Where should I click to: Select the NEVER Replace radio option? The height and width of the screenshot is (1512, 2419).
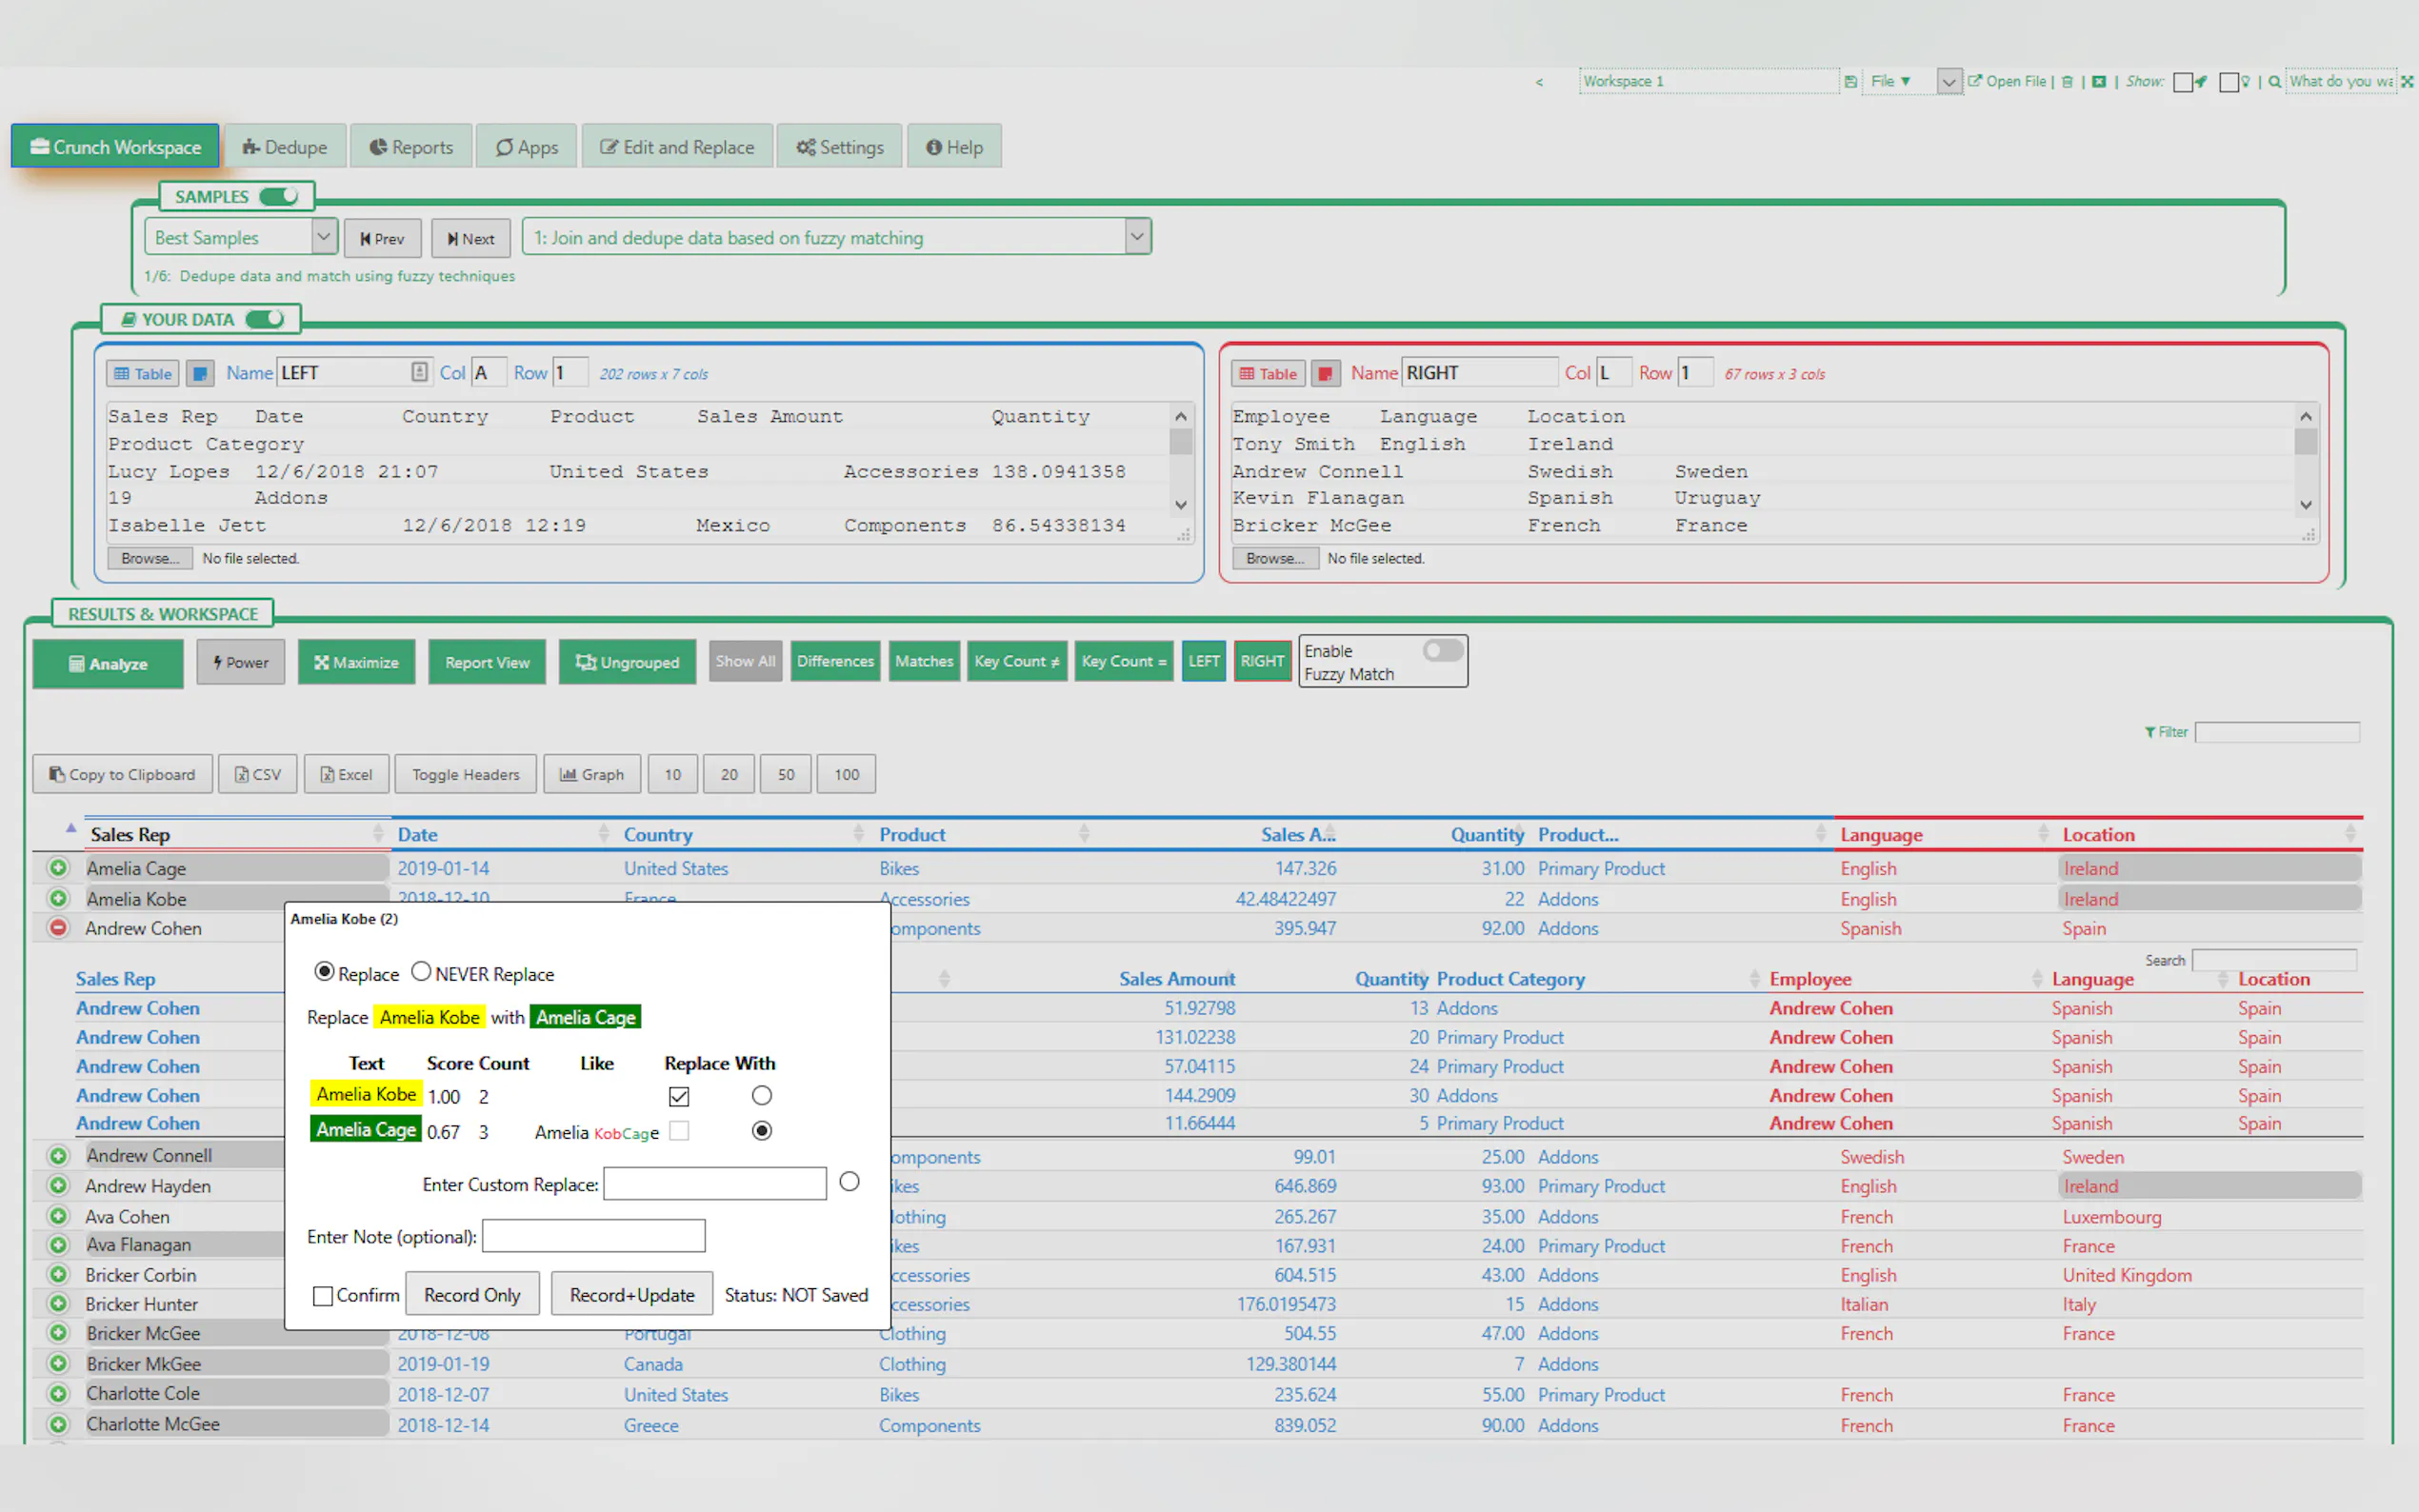click(421, 972)
